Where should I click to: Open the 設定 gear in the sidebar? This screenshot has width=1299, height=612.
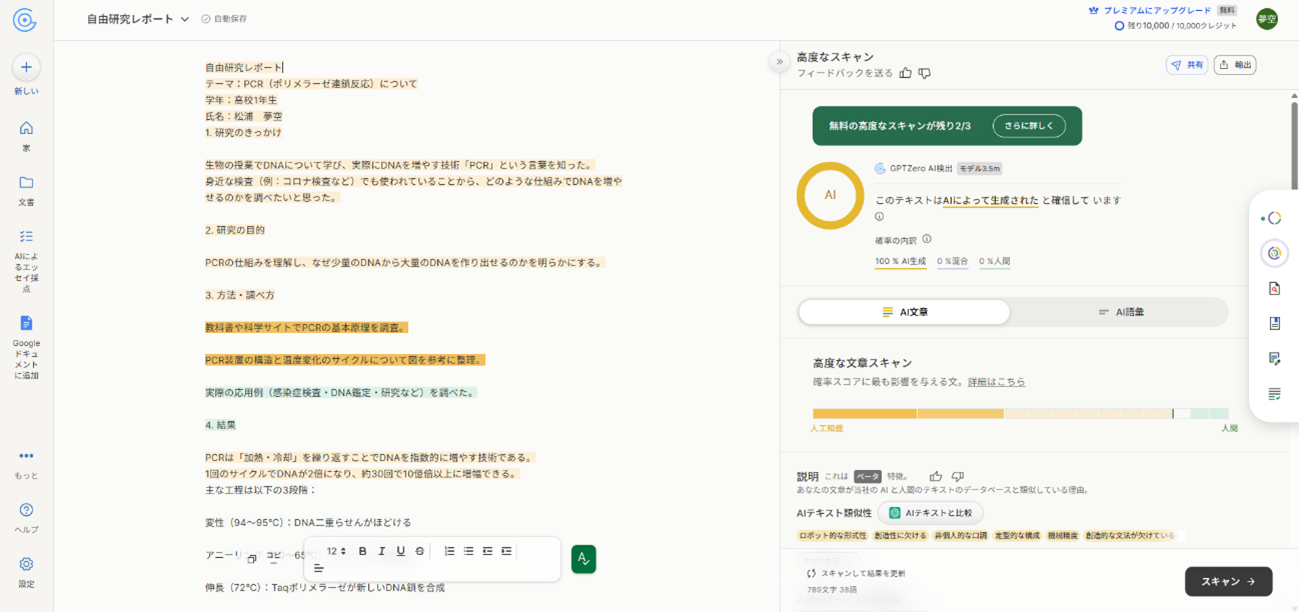(x=26, y=564)
